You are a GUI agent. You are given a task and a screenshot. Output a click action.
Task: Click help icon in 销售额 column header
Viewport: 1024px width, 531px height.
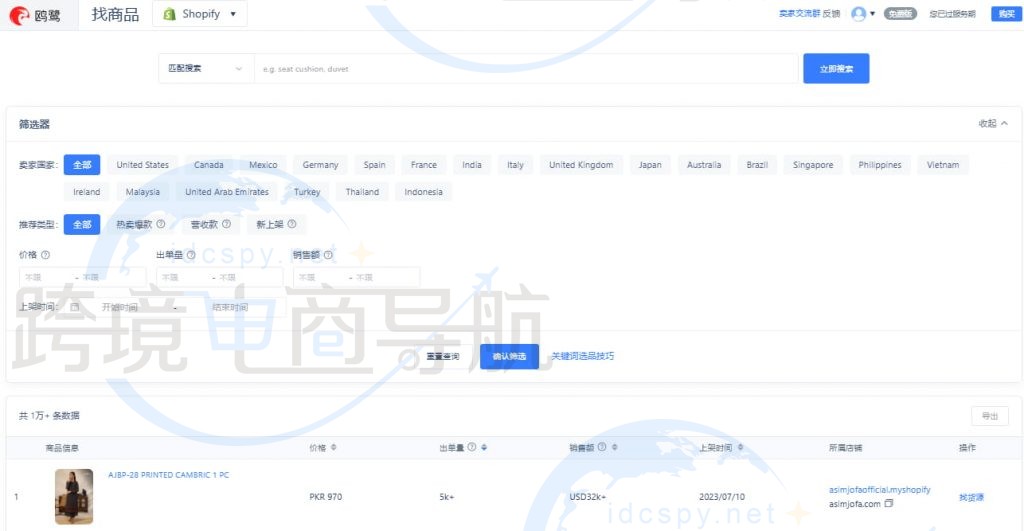pyautogui.click(x=602, y=447)
